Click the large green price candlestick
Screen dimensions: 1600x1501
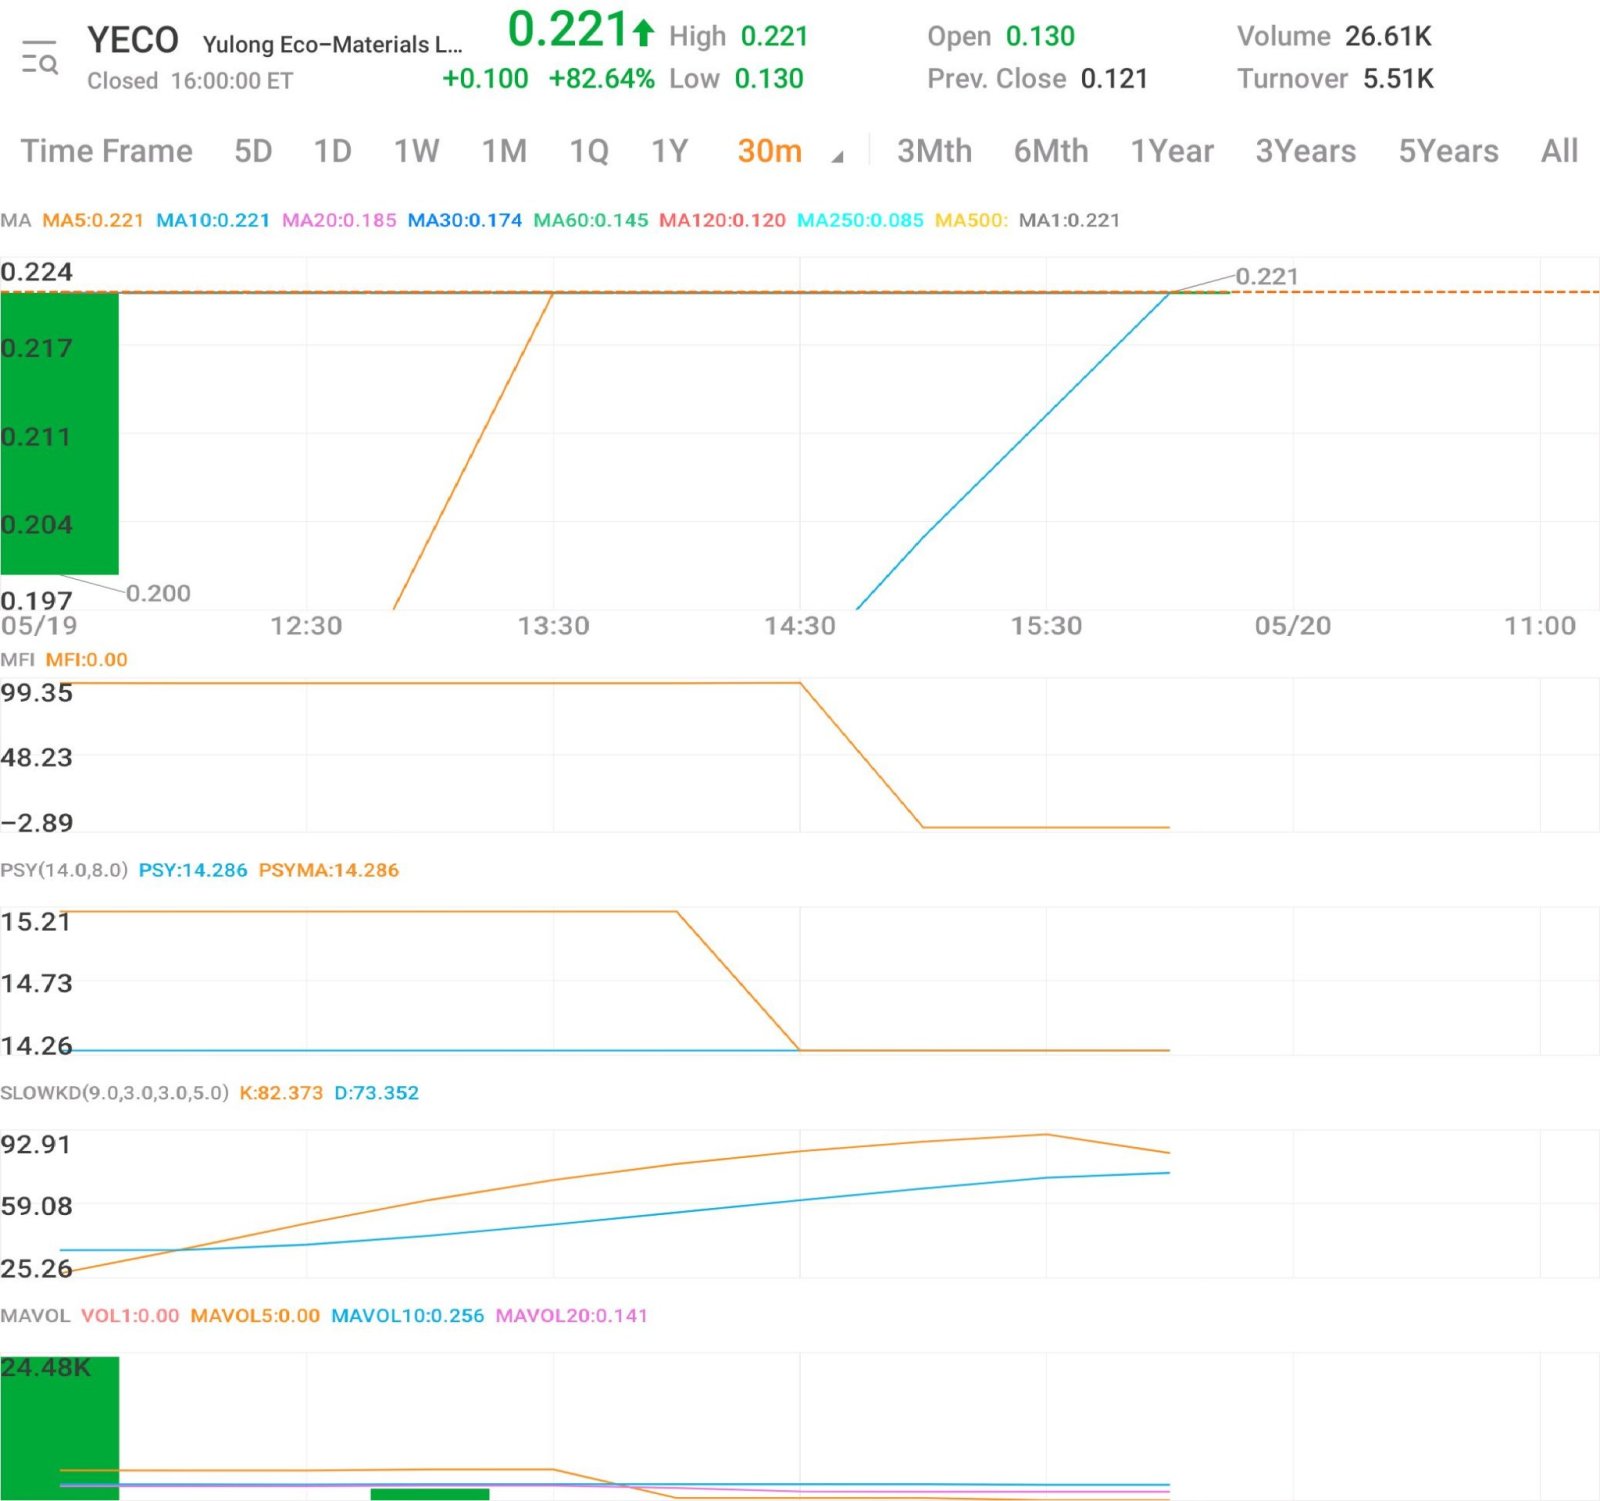tap(60, 433)
